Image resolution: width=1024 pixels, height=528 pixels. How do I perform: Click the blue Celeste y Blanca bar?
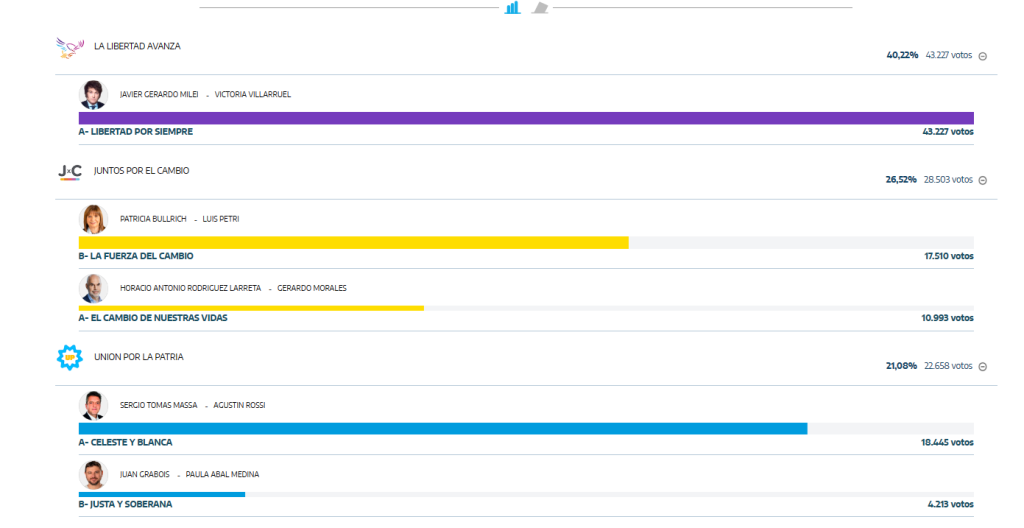pos(443,429)
